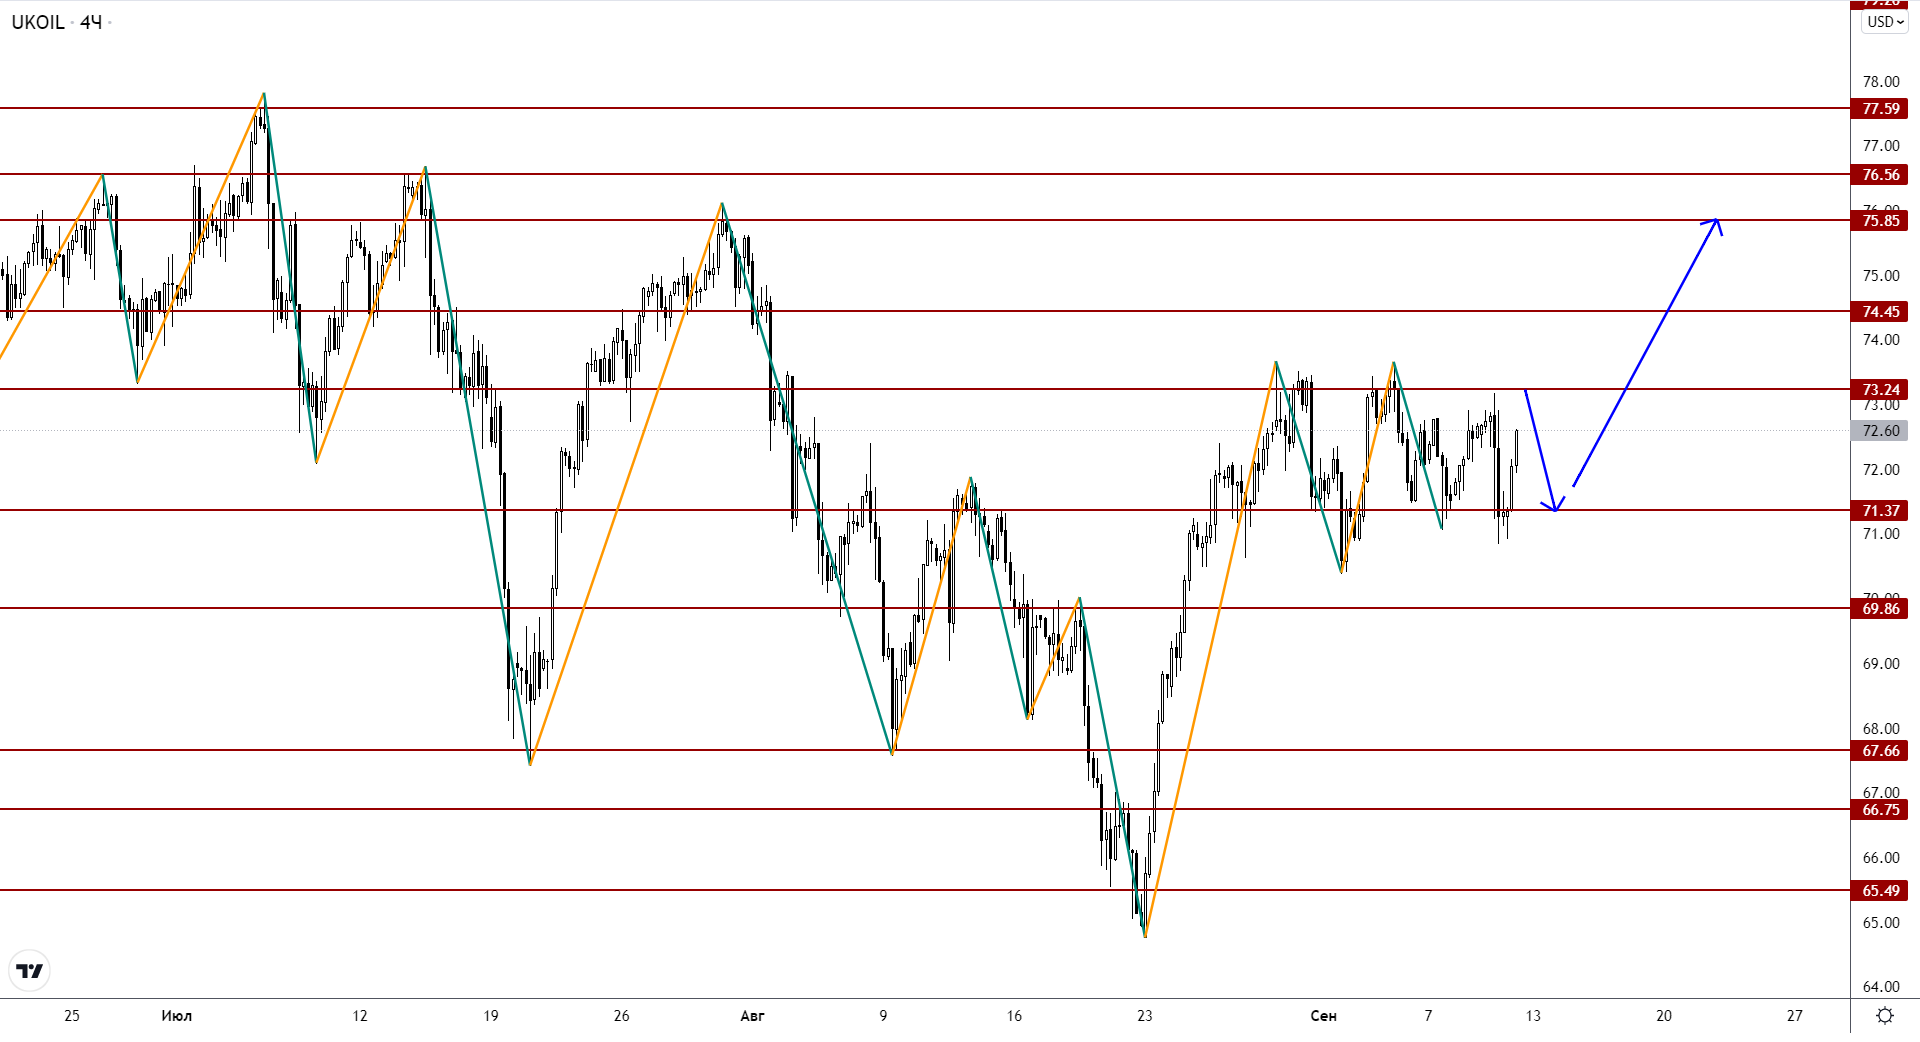This screenshot has height=1042, width=1920.
Task: Click the Авг date label on time axis
Action: coord(752,1016)
